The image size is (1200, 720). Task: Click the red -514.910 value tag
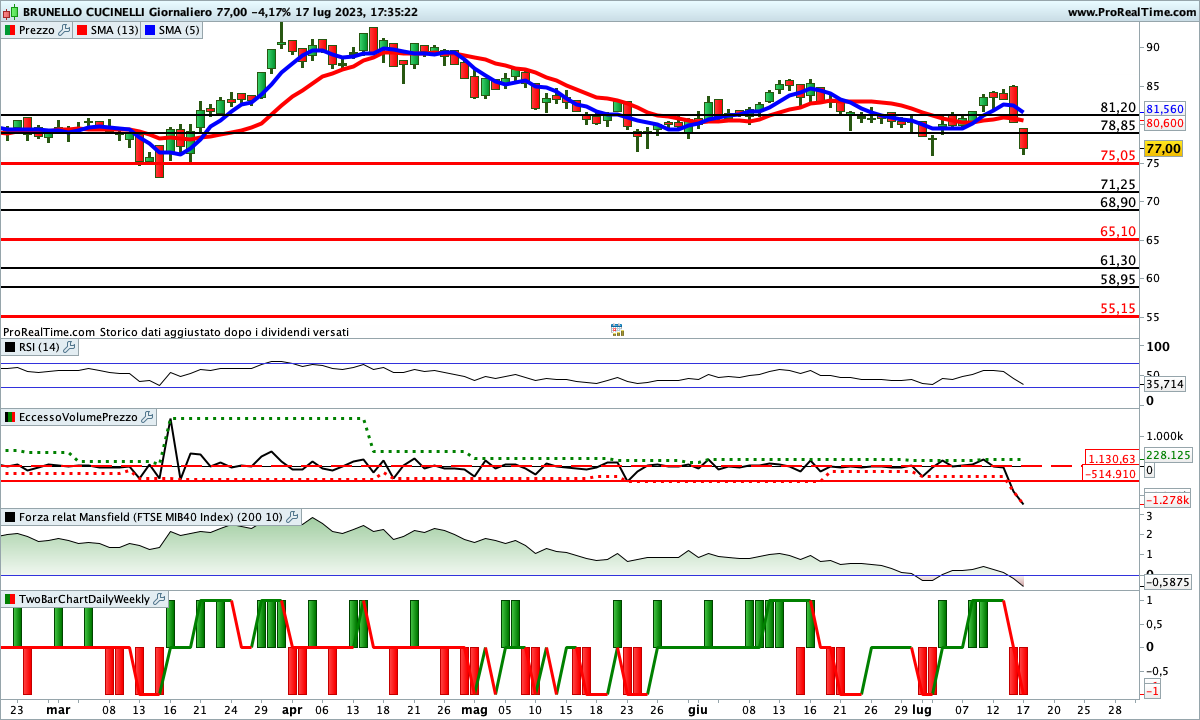(1110, 473)
